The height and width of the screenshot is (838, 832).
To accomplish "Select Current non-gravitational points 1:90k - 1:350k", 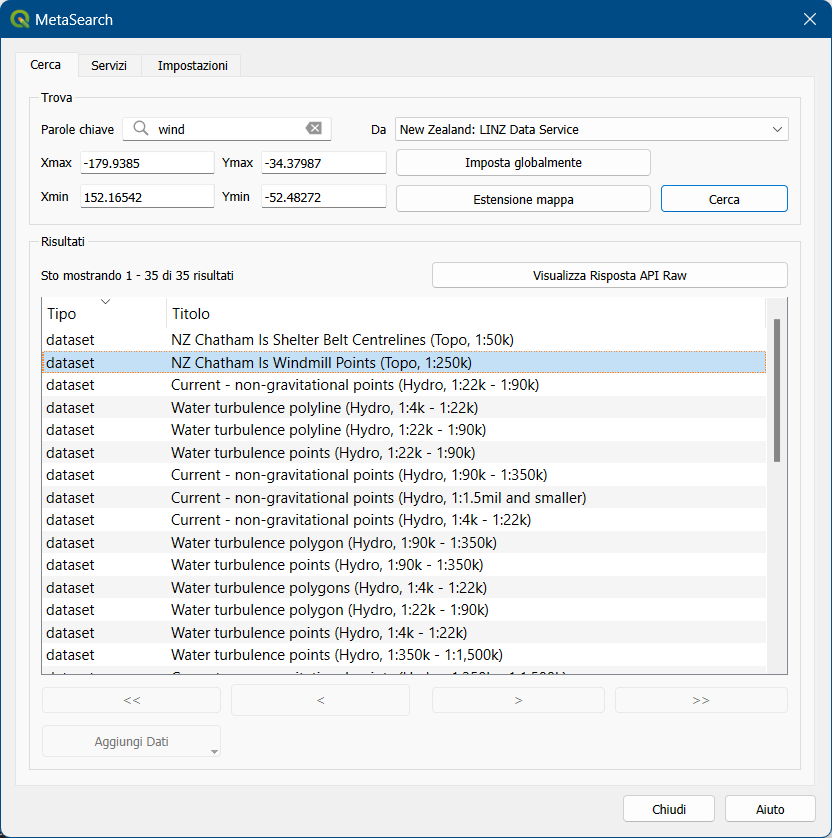I will pos(404,475).
